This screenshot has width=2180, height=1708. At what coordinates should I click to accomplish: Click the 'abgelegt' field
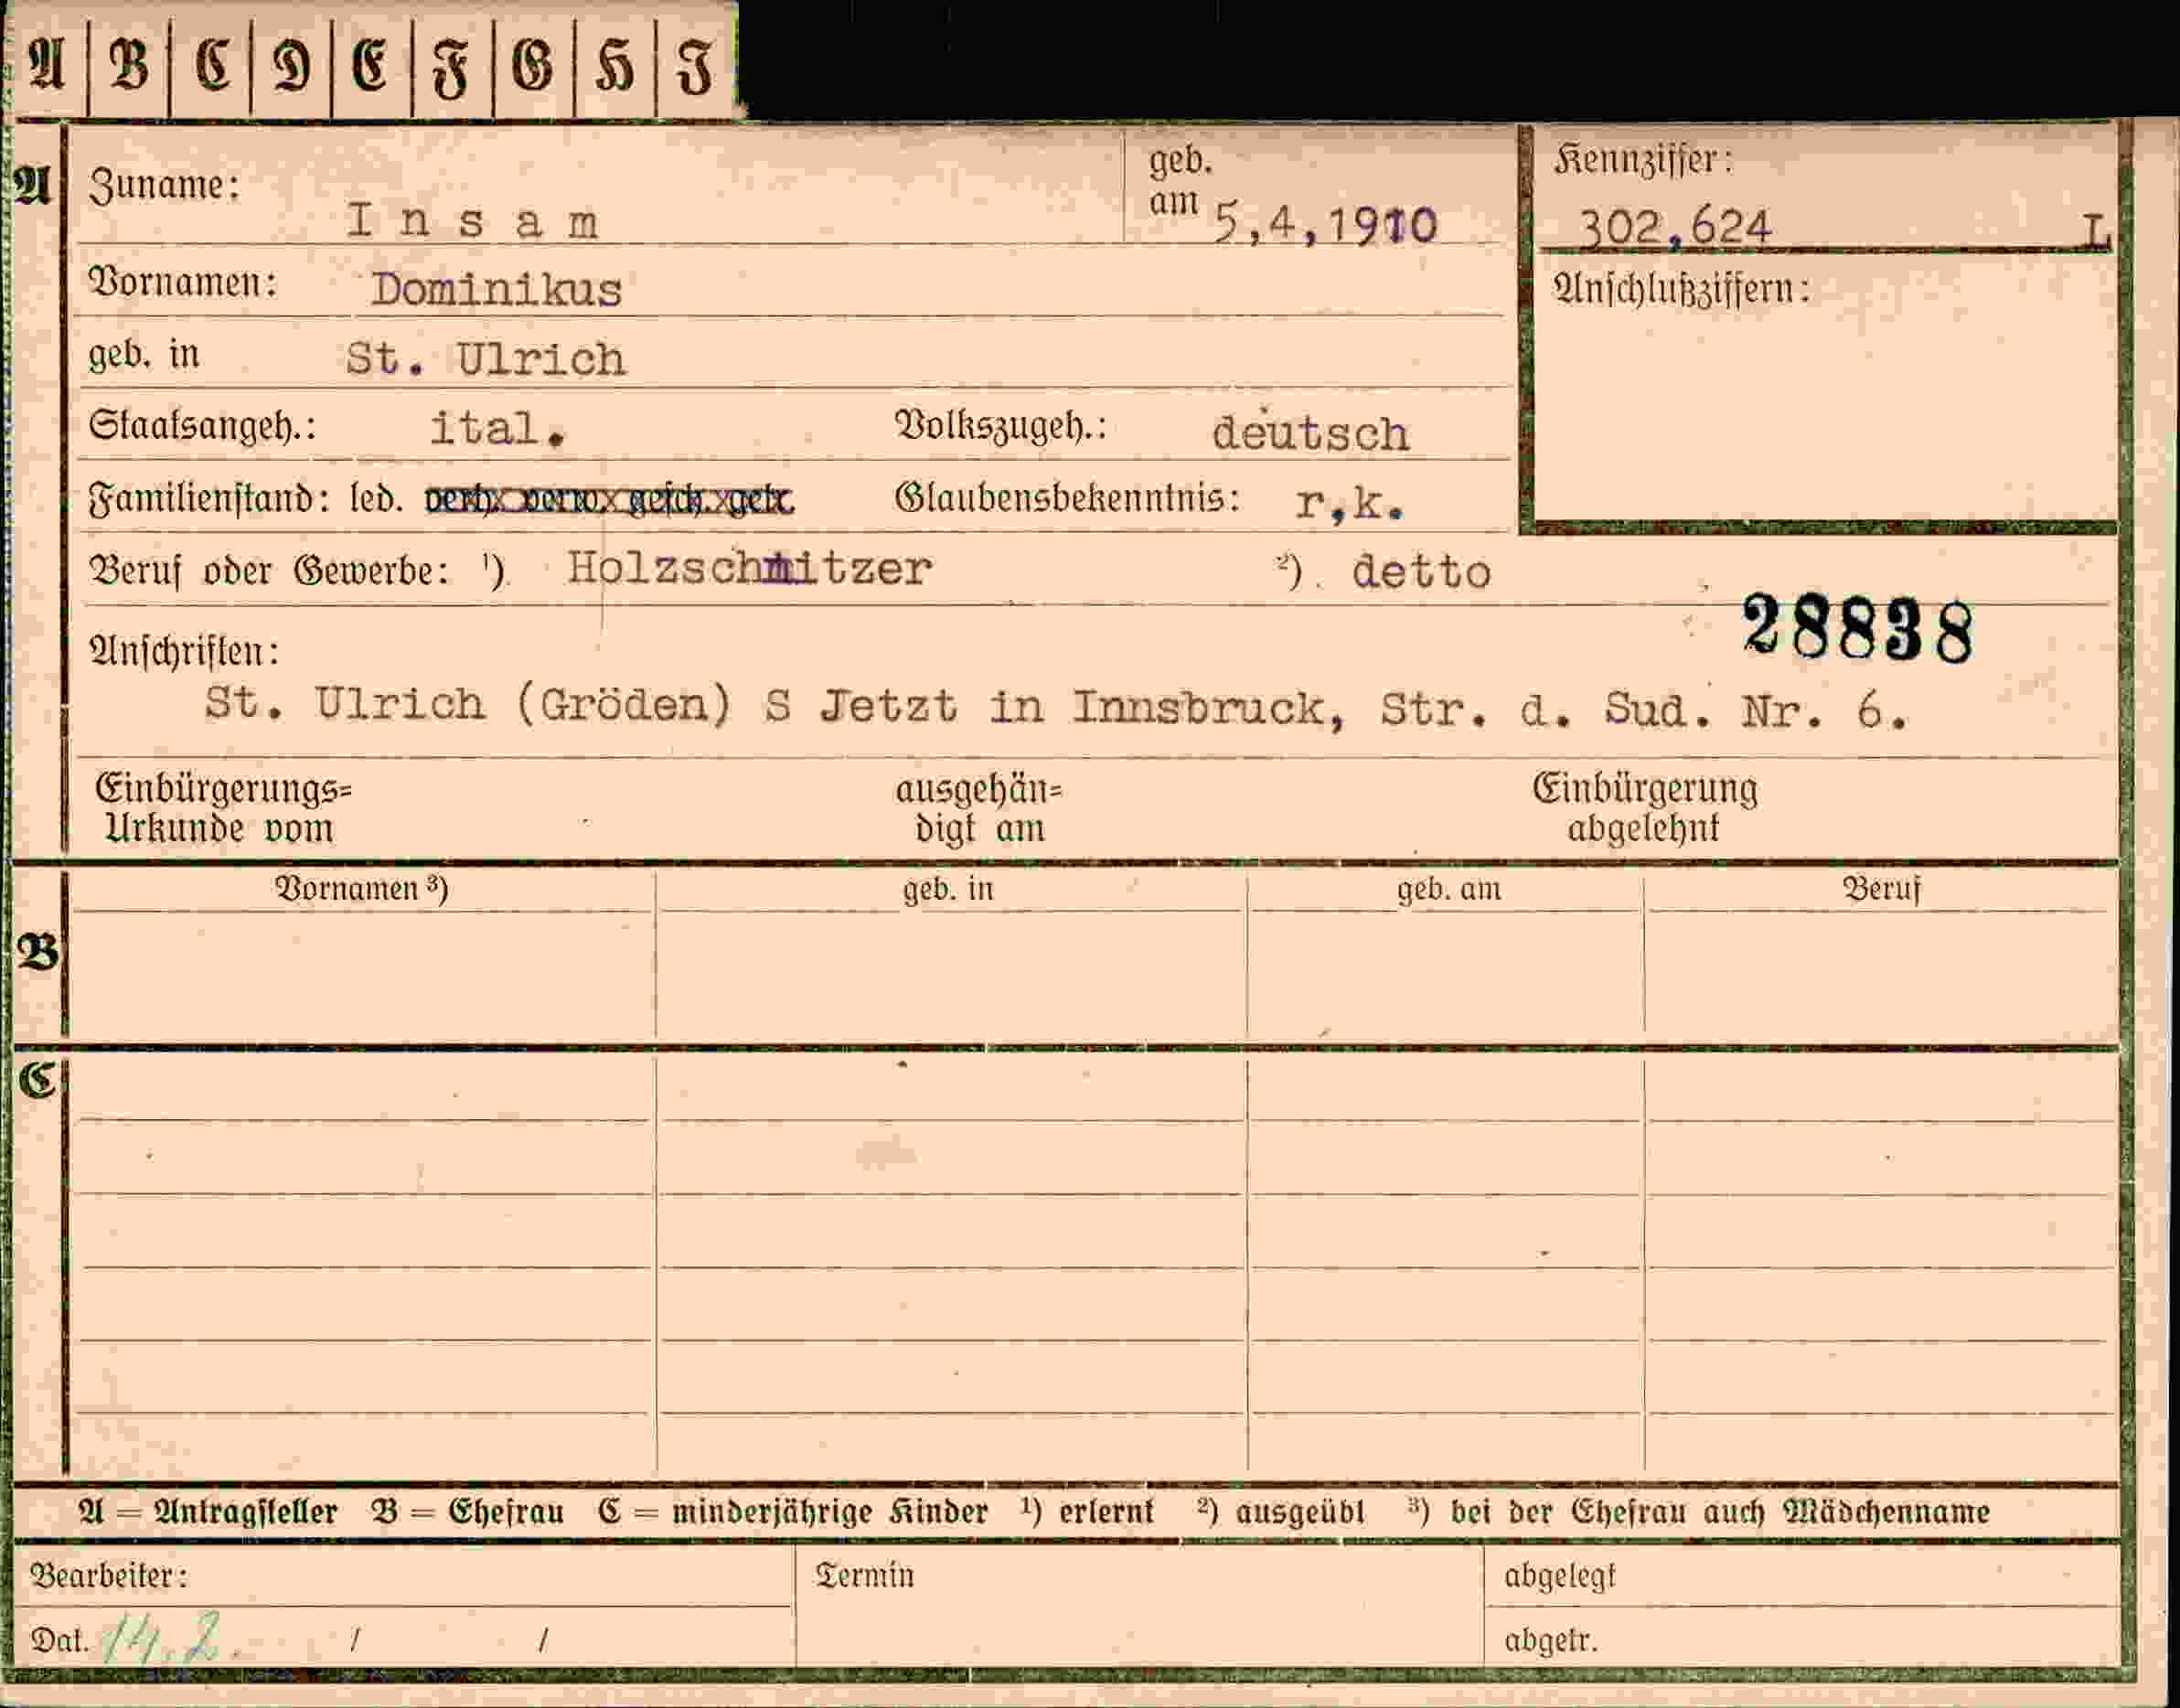[x=1802, y=1576]
